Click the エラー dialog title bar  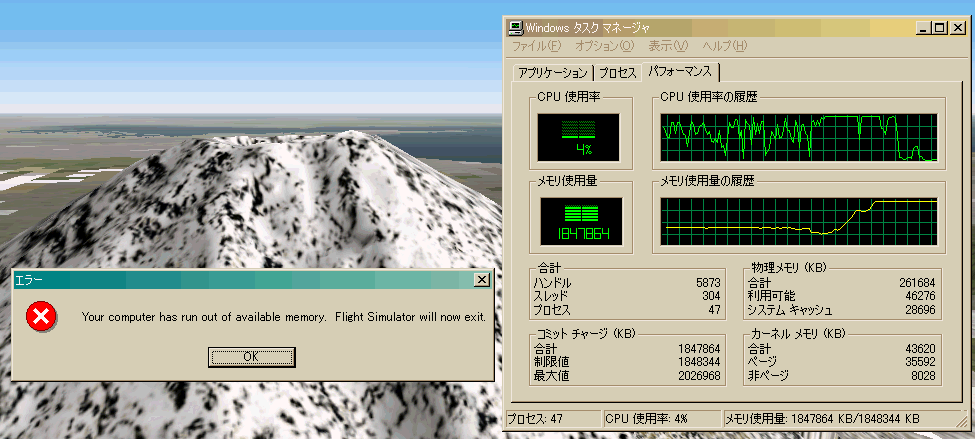240,280
